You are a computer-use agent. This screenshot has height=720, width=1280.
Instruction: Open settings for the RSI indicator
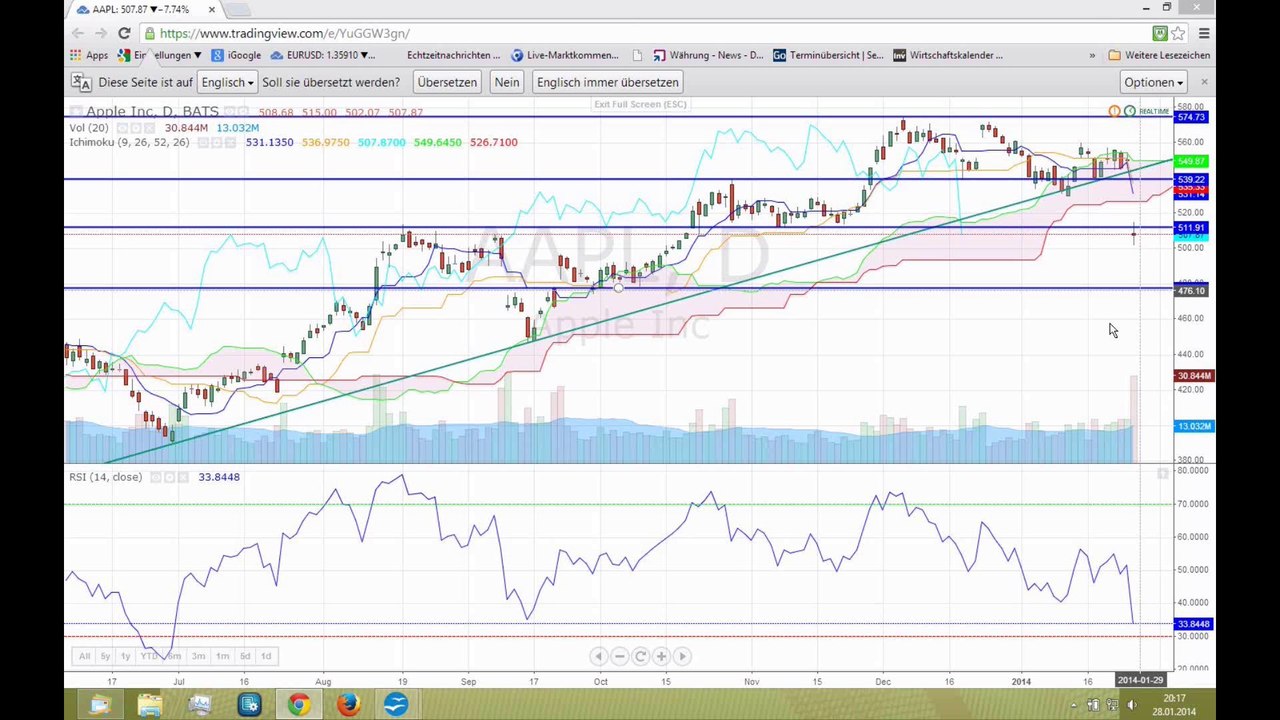[170, 477]
